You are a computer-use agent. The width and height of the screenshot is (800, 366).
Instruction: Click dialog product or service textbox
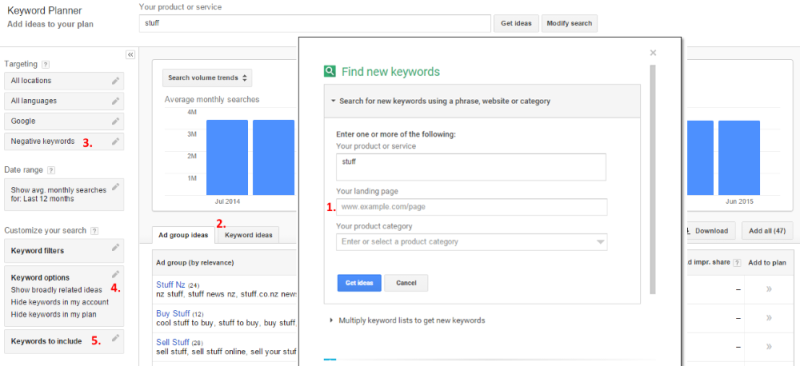click(x=471, y=167)
